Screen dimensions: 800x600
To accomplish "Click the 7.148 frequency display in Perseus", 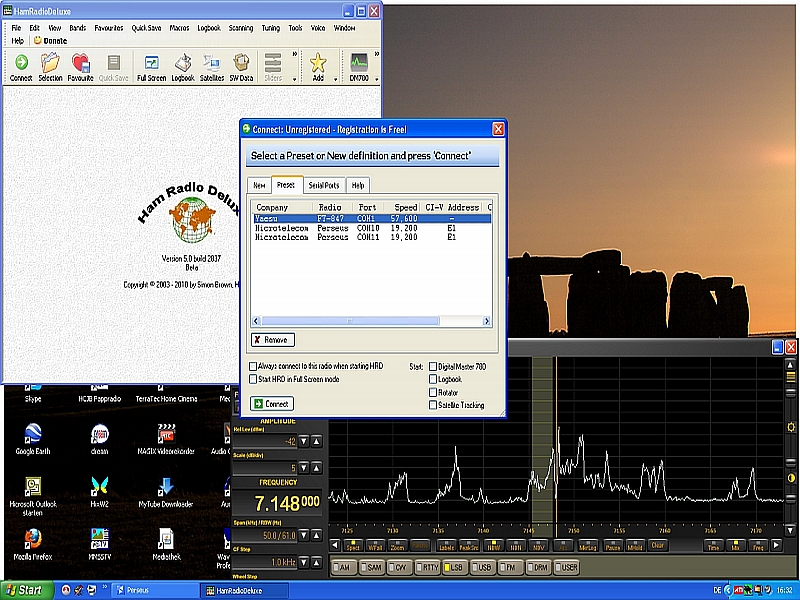I will click(x=278, y=504).
